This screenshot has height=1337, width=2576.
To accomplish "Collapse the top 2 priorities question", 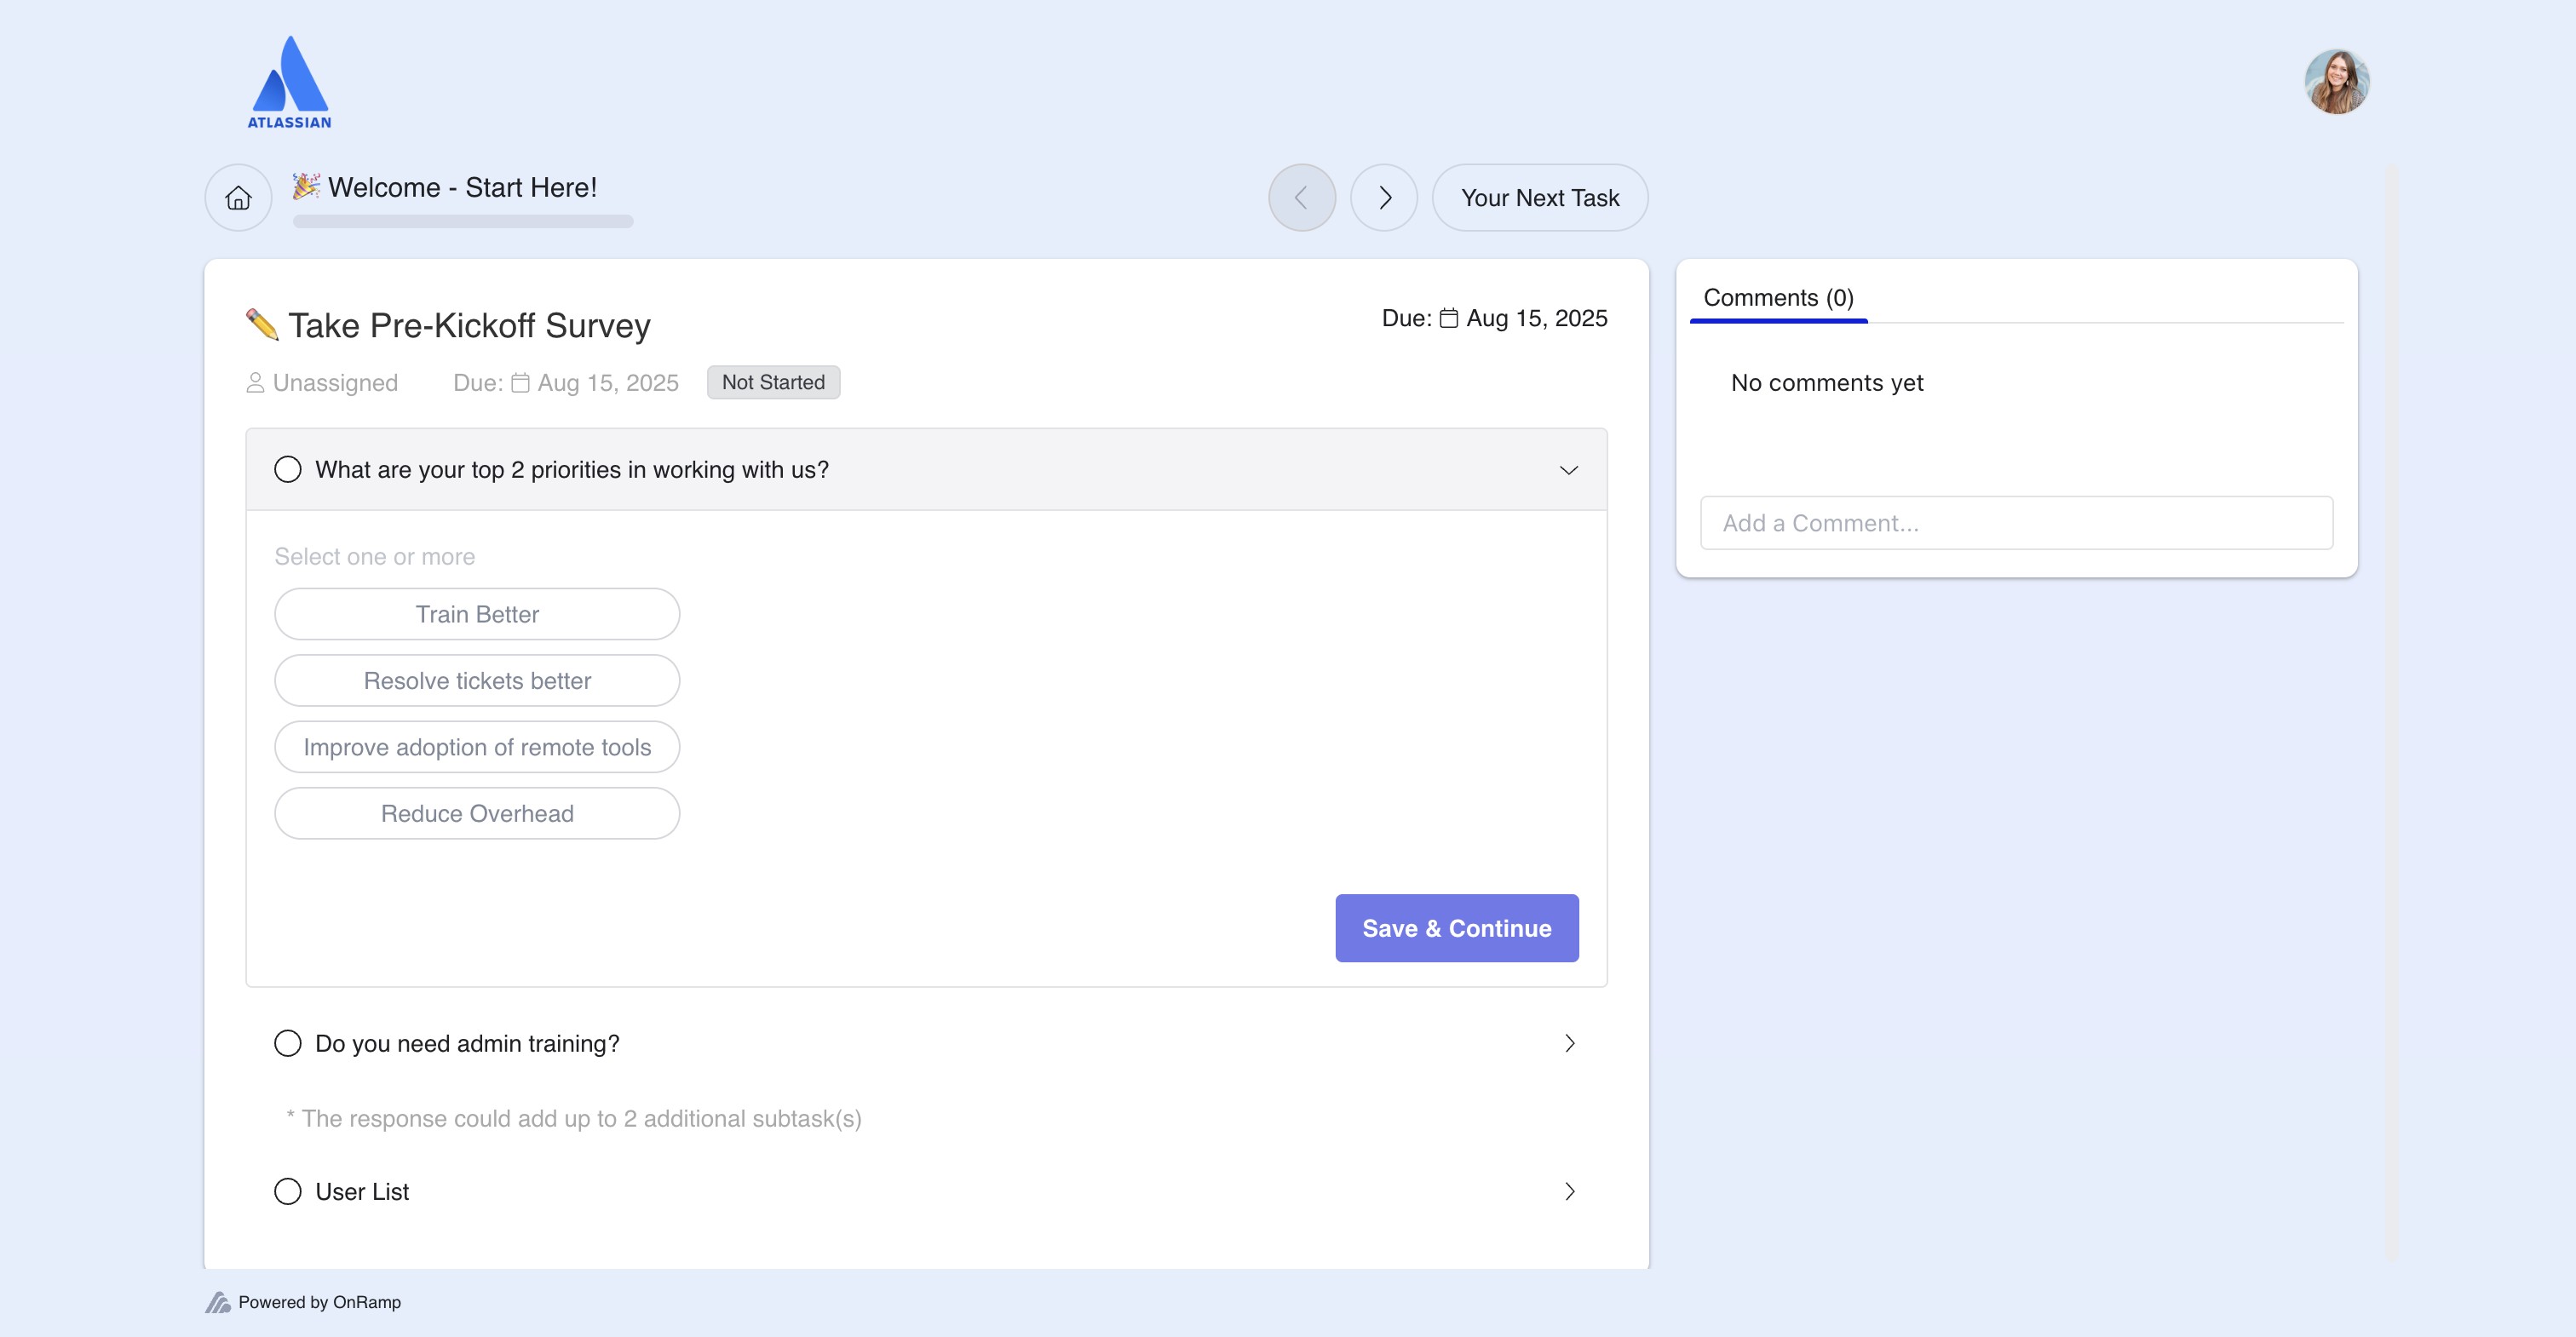I will tap(1568, 470).
